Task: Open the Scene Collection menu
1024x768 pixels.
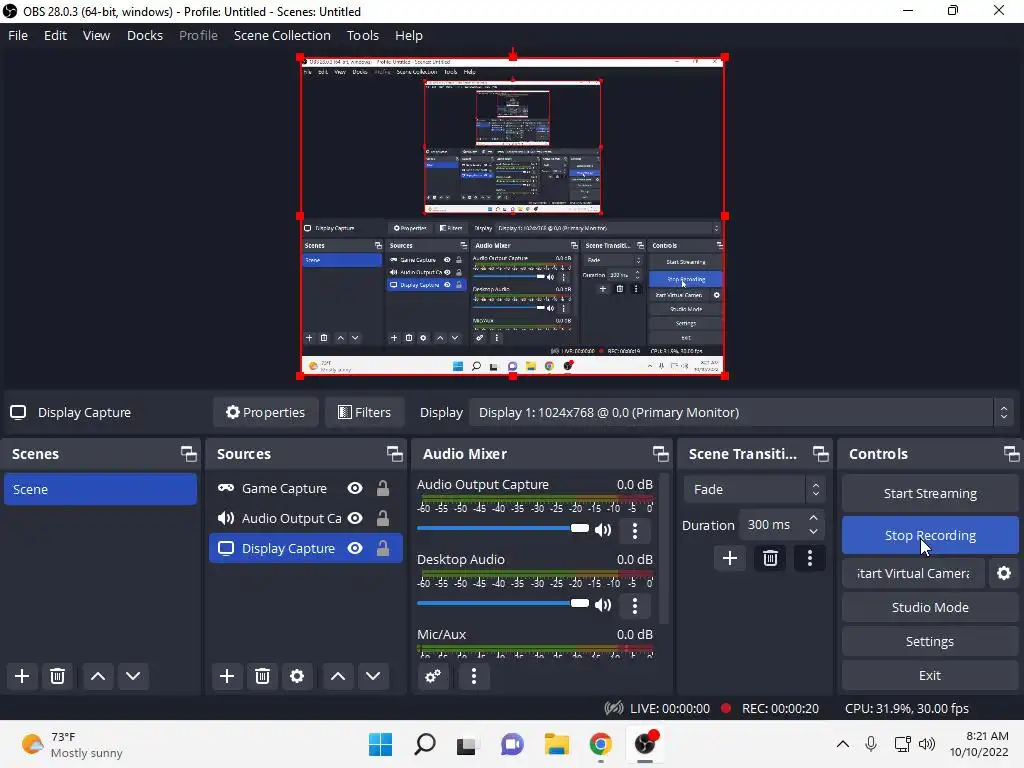Action: [282, 35]
